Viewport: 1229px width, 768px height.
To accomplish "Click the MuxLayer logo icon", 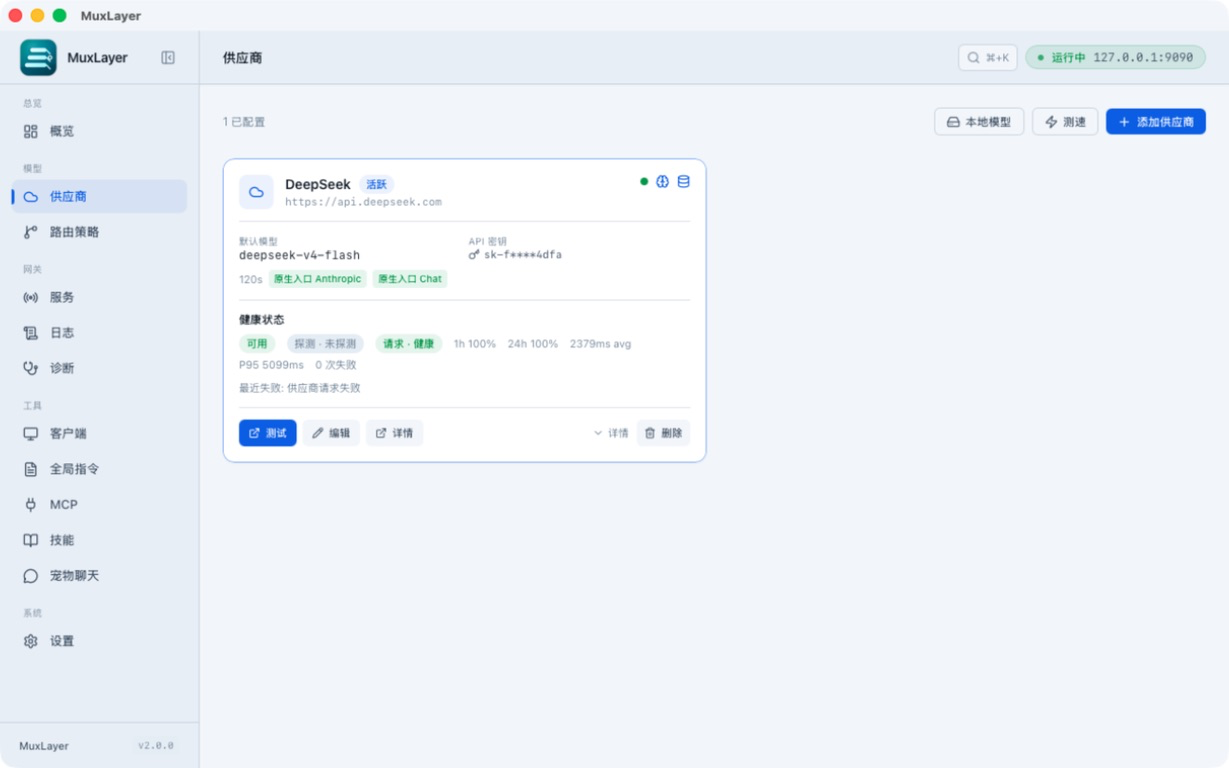I will click(38, 58).
